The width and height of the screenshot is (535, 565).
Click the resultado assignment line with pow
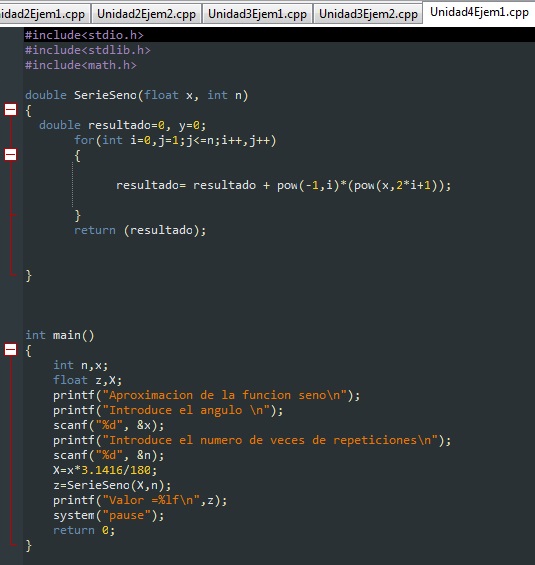[x=283, y=185]
